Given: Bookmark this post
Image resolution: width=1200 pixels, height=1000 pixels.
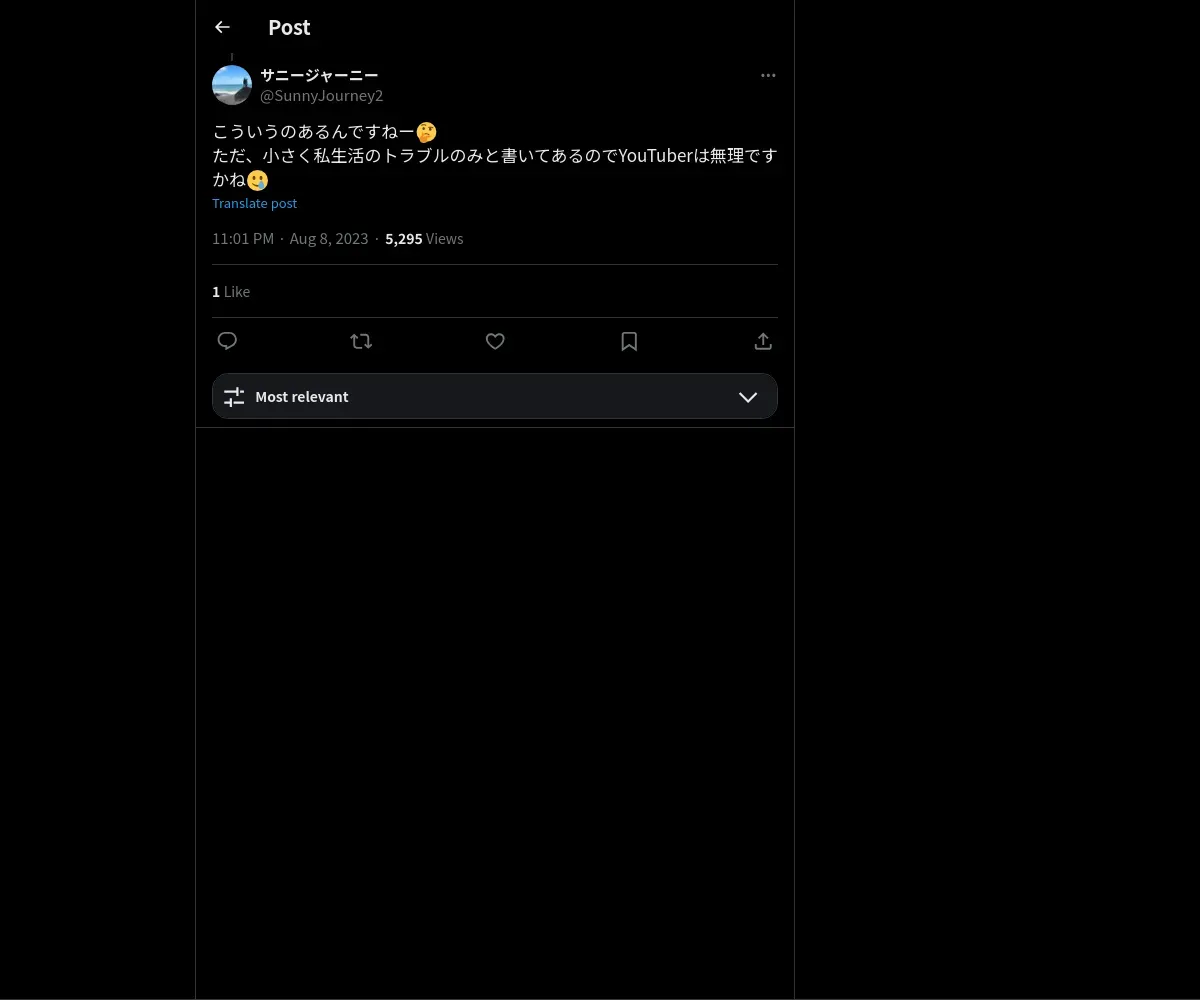Looking at the screenshot, I should [x=629, y=341].
